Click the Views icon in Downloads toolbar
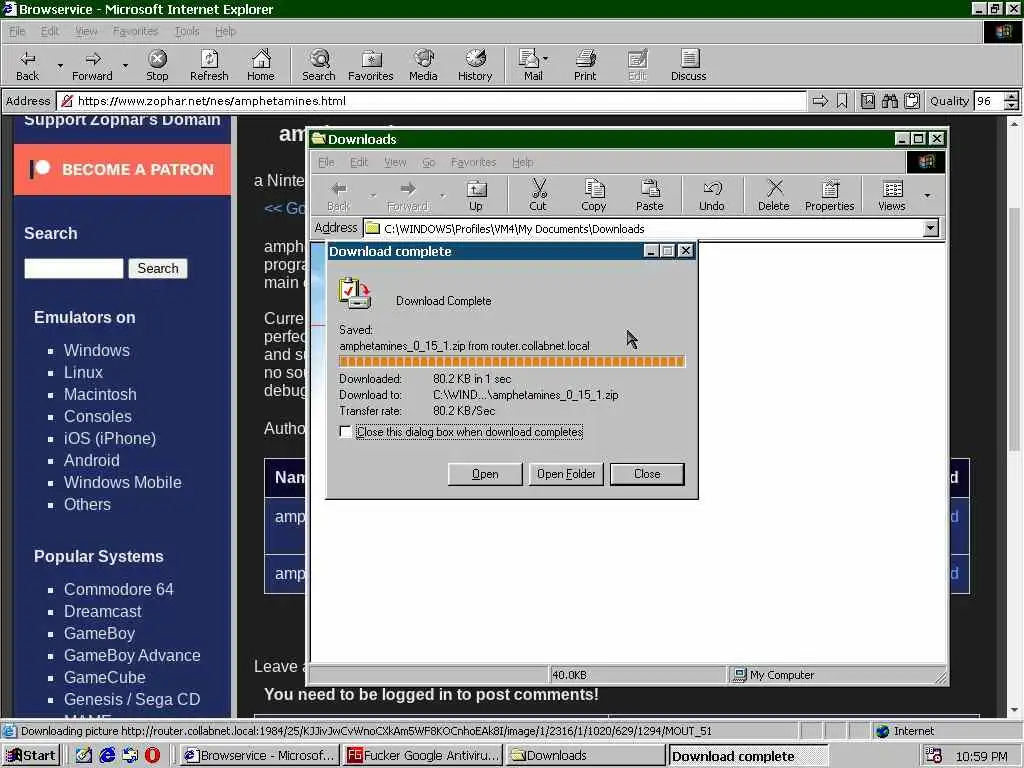The image size is (1024, 768). coord(892,195)
